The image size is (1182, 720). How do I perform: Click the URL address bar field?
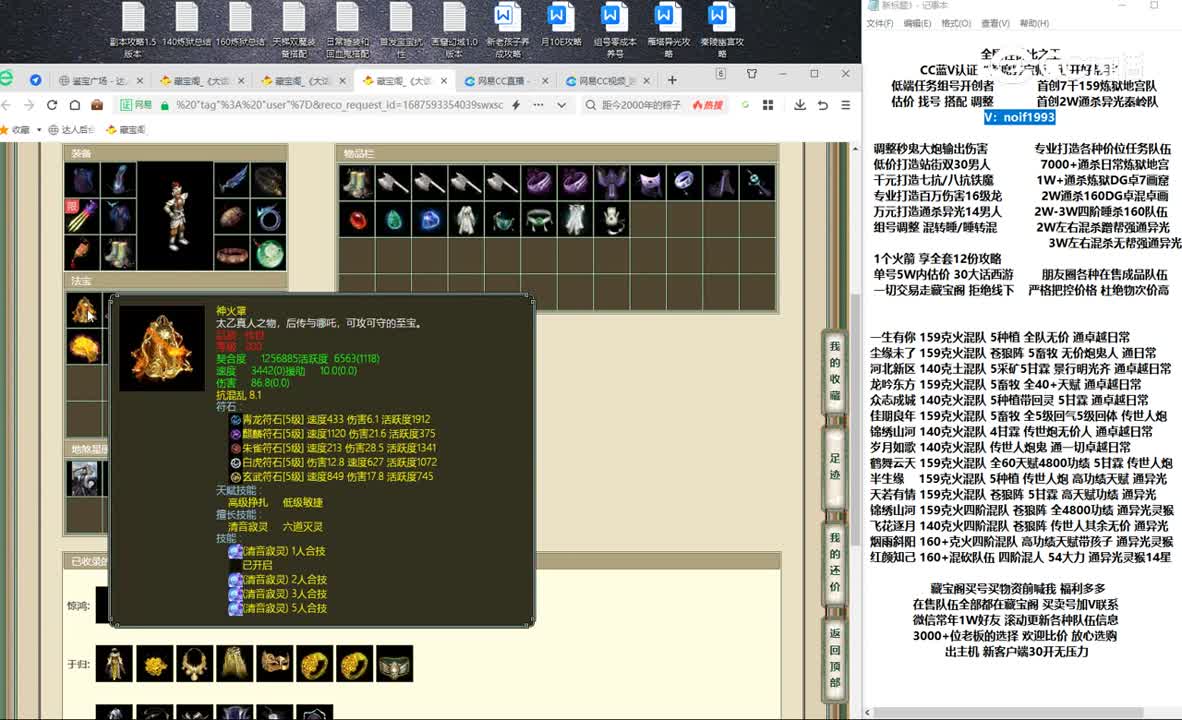pos(339,105)
